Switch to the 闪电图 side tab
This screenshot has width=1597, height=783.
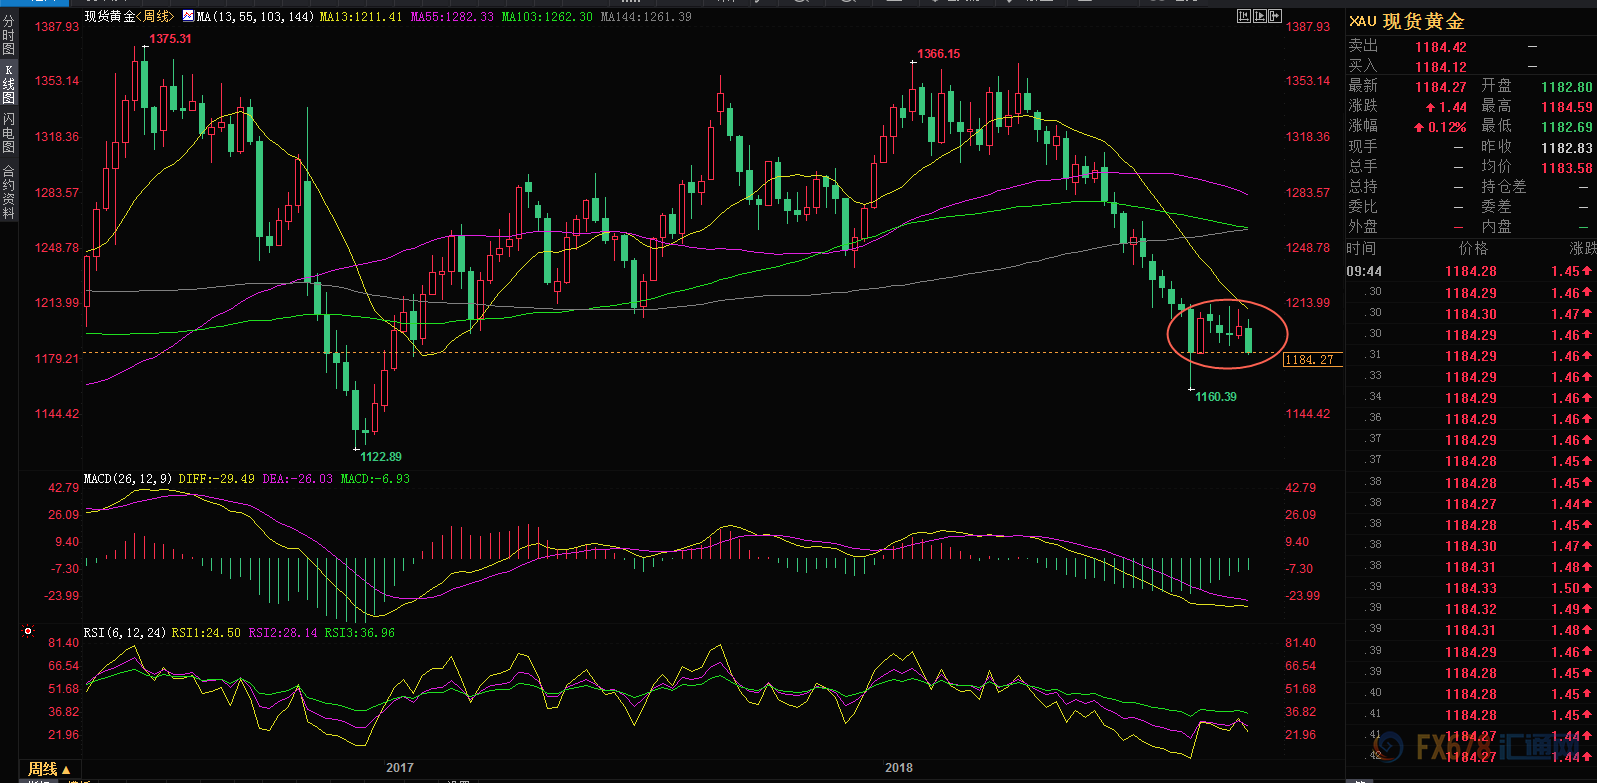pyautogui.click(x=9, y=133)
